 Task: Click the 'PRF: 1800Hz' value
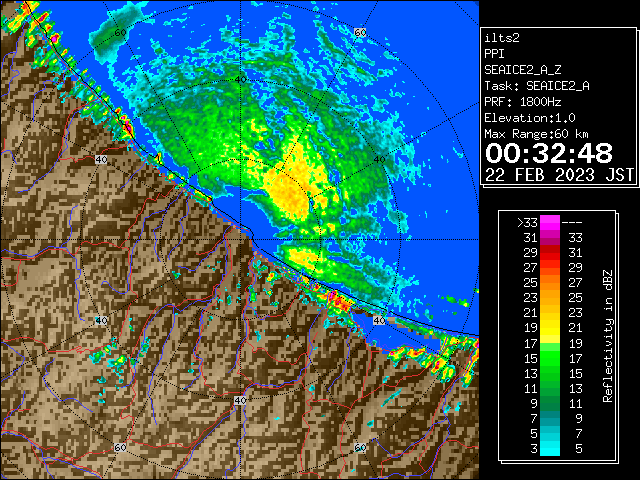[x=523, y=102]
